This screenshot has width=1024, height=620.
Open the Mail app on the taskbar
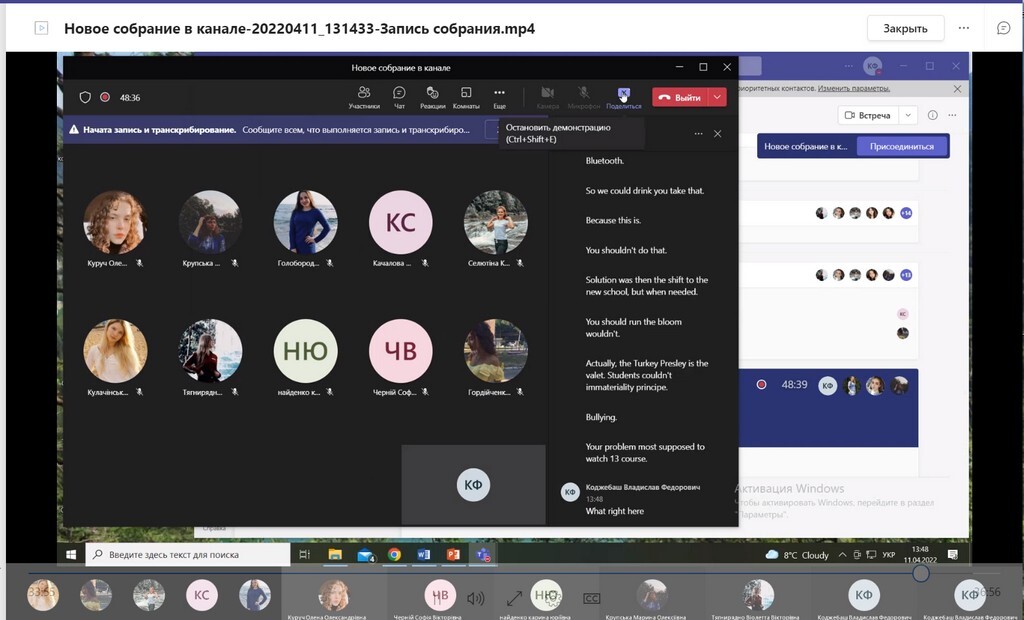365,554
